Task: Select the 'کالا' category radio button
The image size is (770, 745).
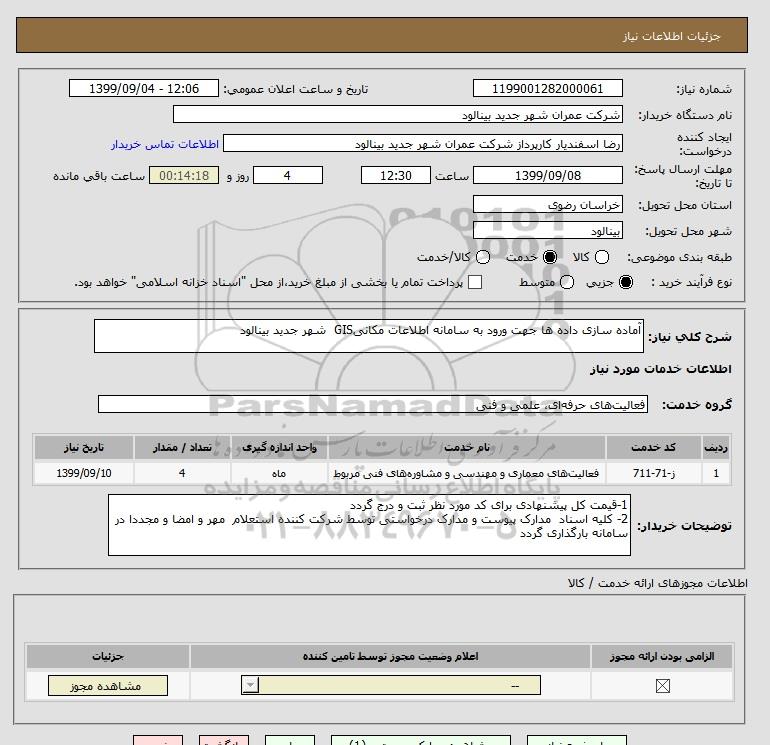Action: pyautogui.click(x=602, y=257)
